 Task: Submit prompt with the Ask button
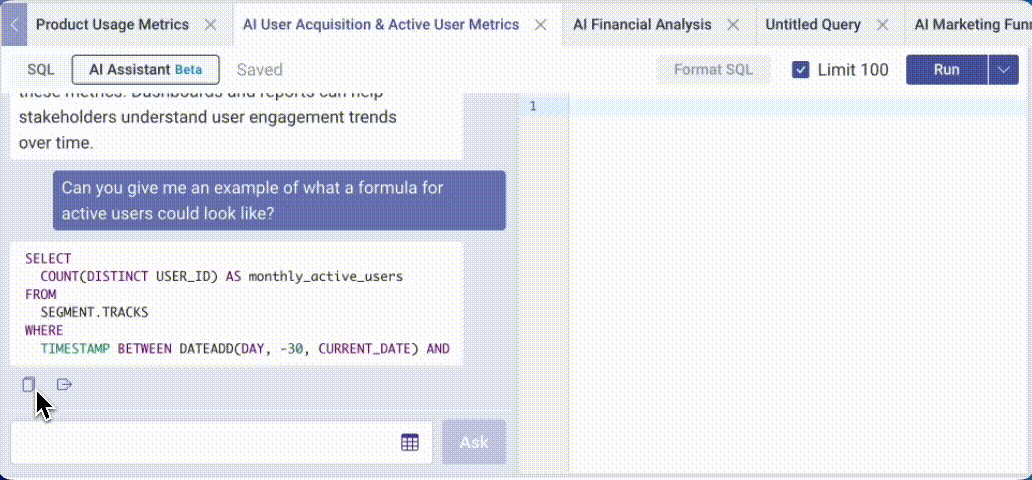tap(474, 442)
